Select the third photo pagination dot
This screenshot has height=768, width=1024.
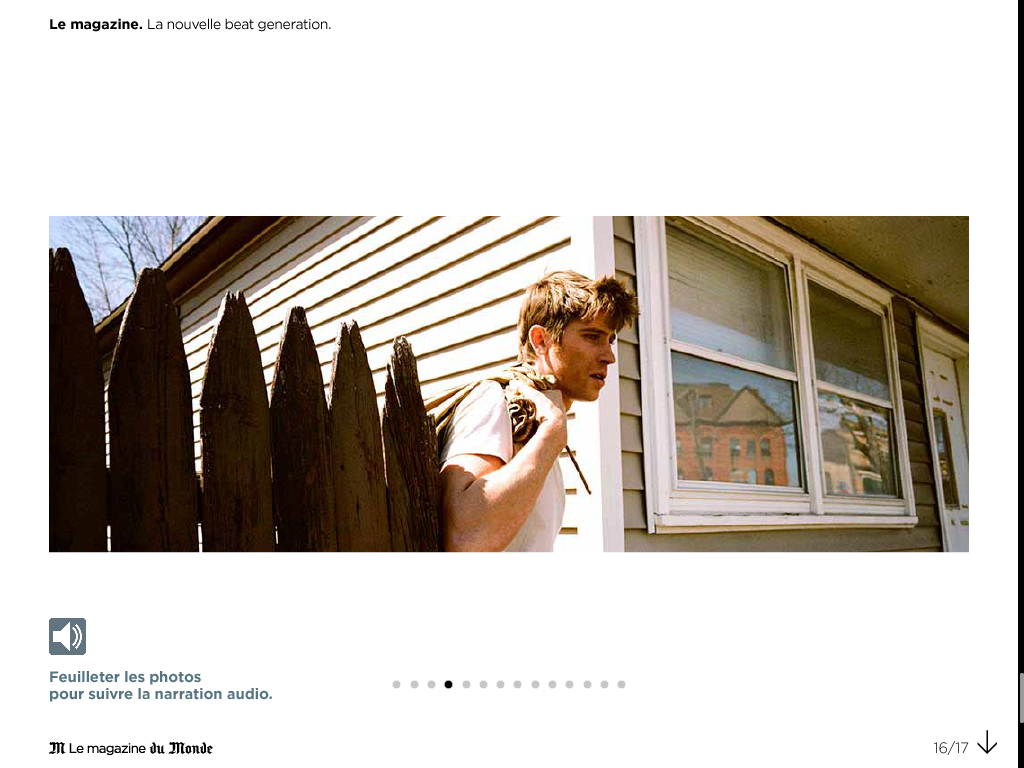(x=431, y=684)
